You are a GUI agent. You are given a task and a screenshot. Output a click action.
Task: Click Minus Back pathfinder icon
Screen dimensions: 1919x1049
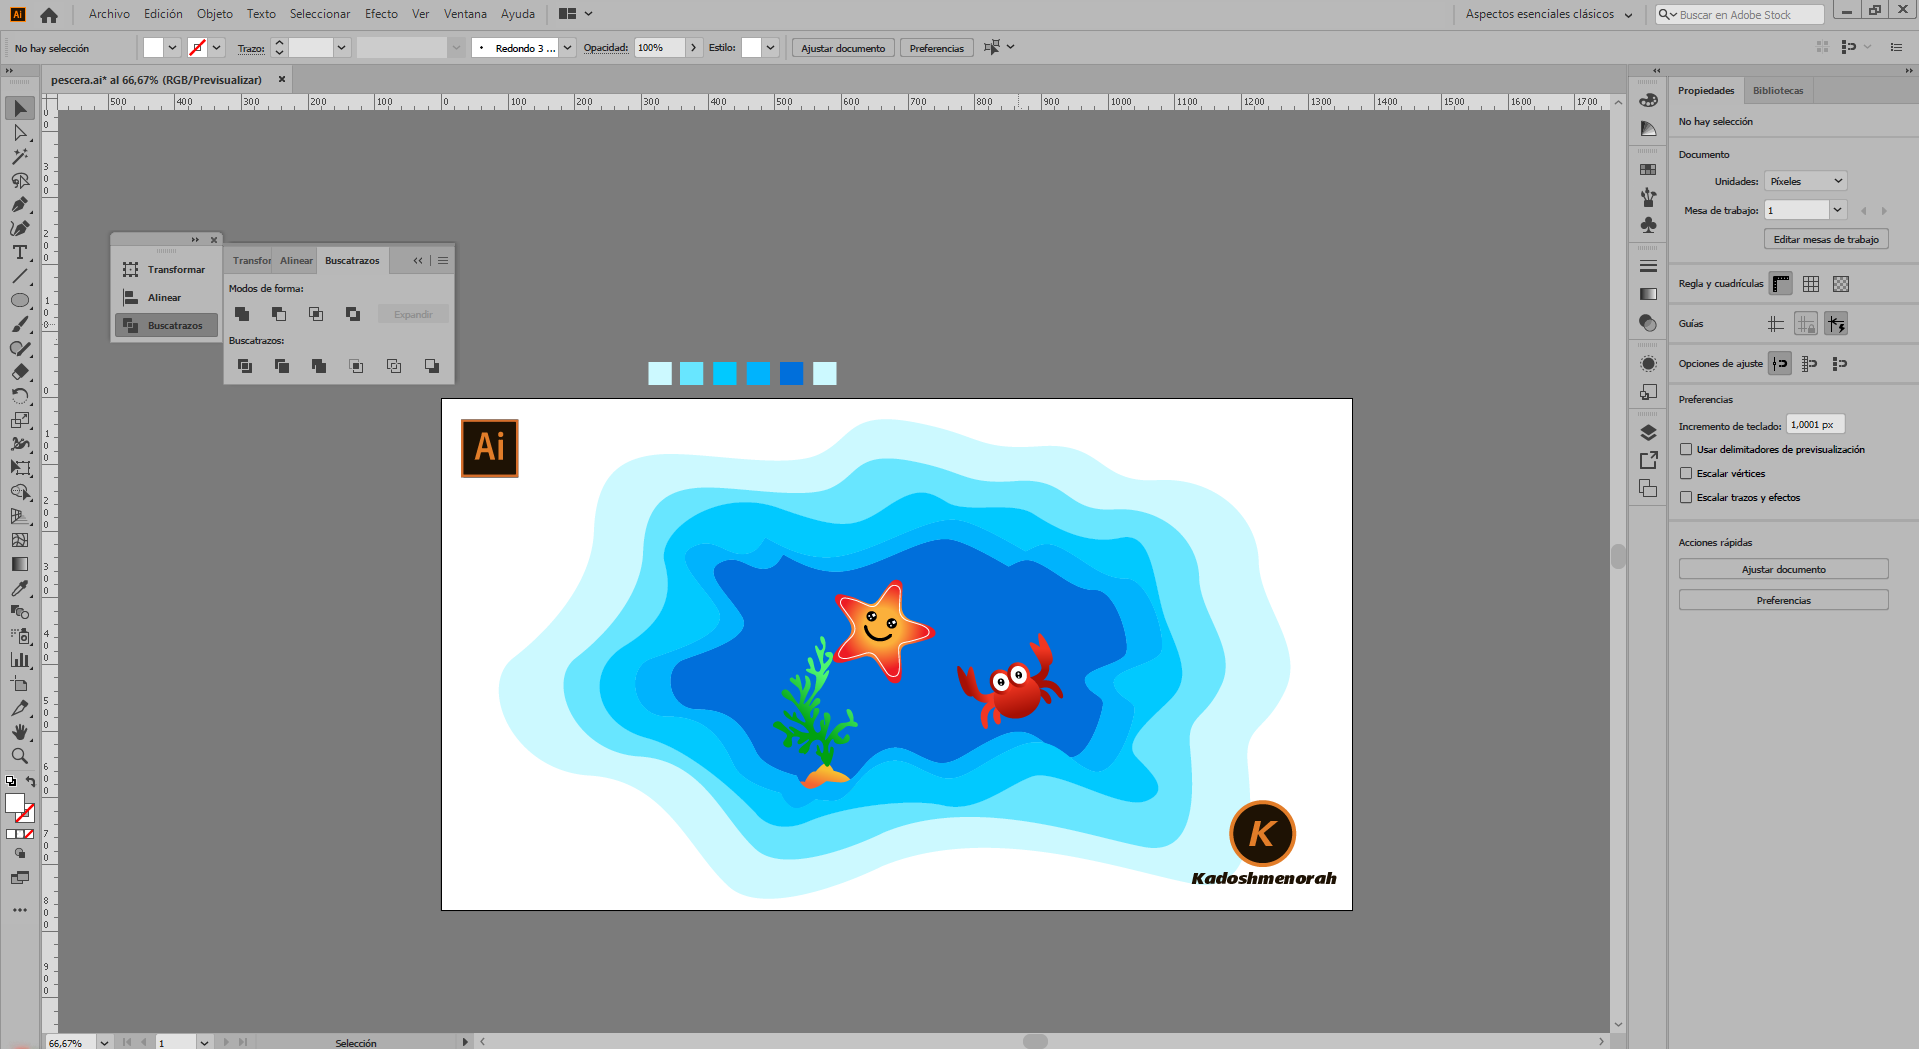tap(432, 366)
